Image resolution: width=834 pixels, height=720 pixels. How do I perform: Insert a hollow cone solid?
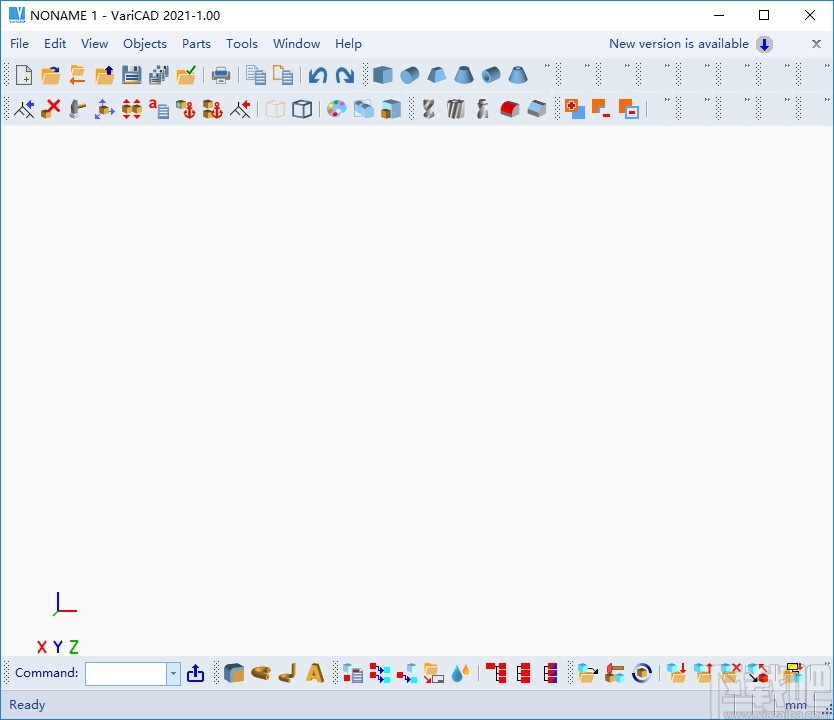pos(518,75)
